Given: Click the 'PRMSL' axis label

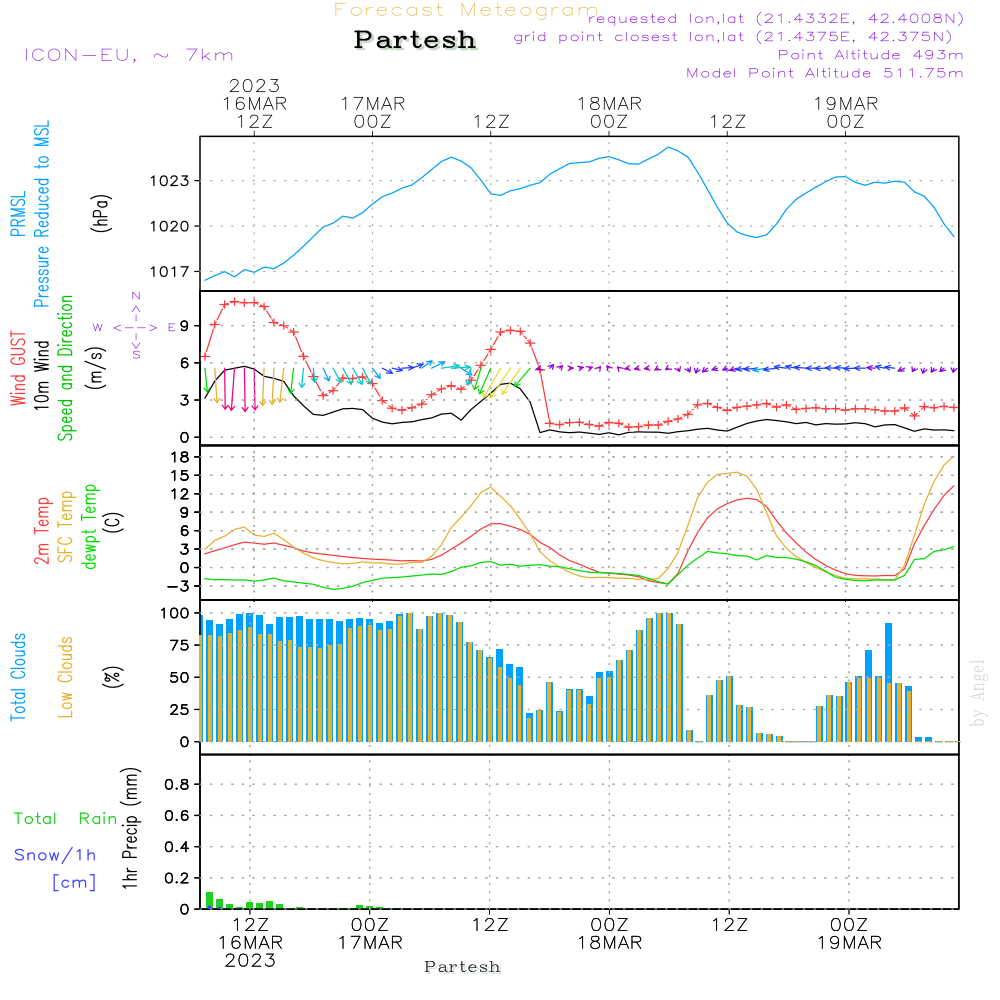Looking at the screenshot, I should click(x=18, y=214).
